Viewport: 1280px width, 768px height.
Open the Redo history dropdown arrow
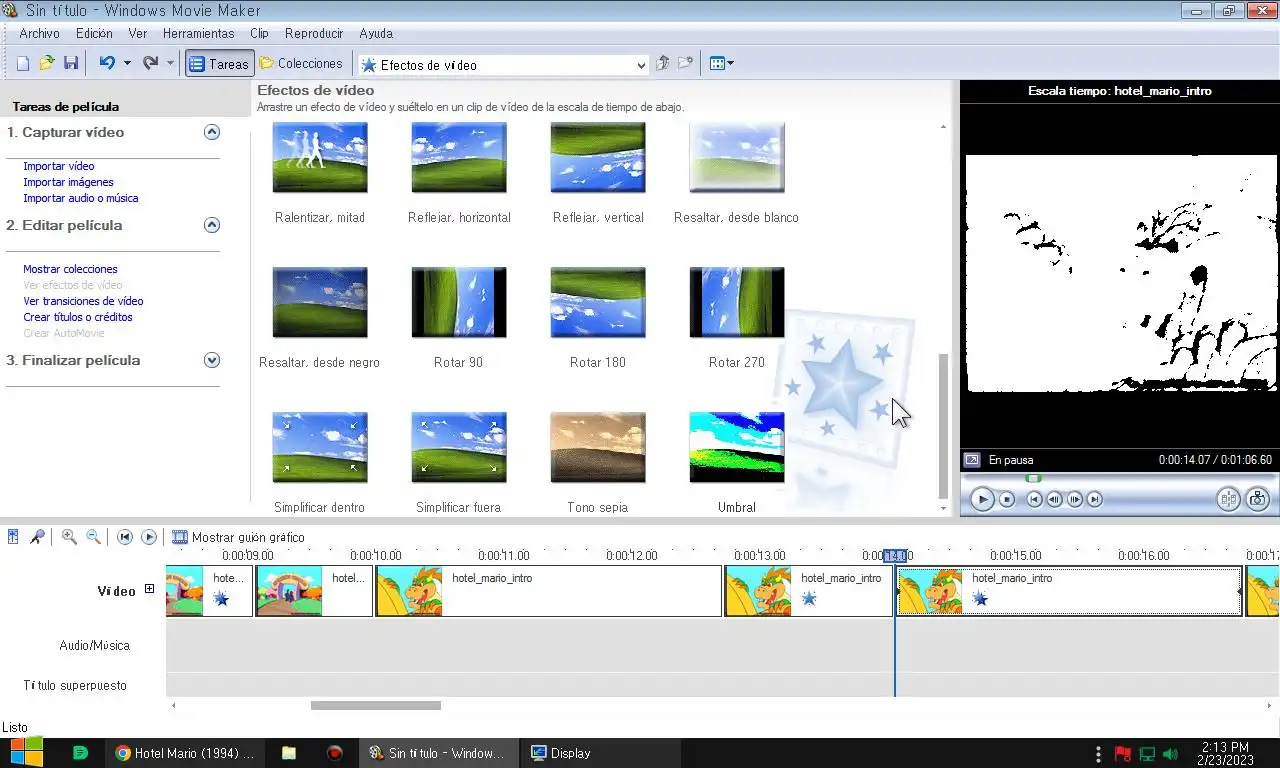170,63
